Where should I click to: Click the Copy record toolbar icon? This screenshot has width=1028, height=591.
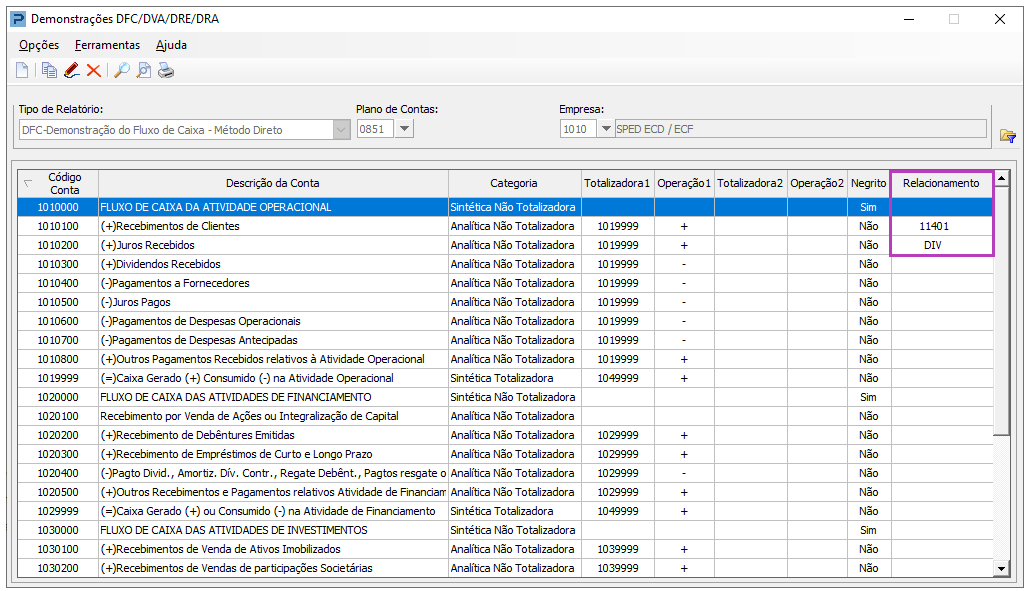coord(49,70)
